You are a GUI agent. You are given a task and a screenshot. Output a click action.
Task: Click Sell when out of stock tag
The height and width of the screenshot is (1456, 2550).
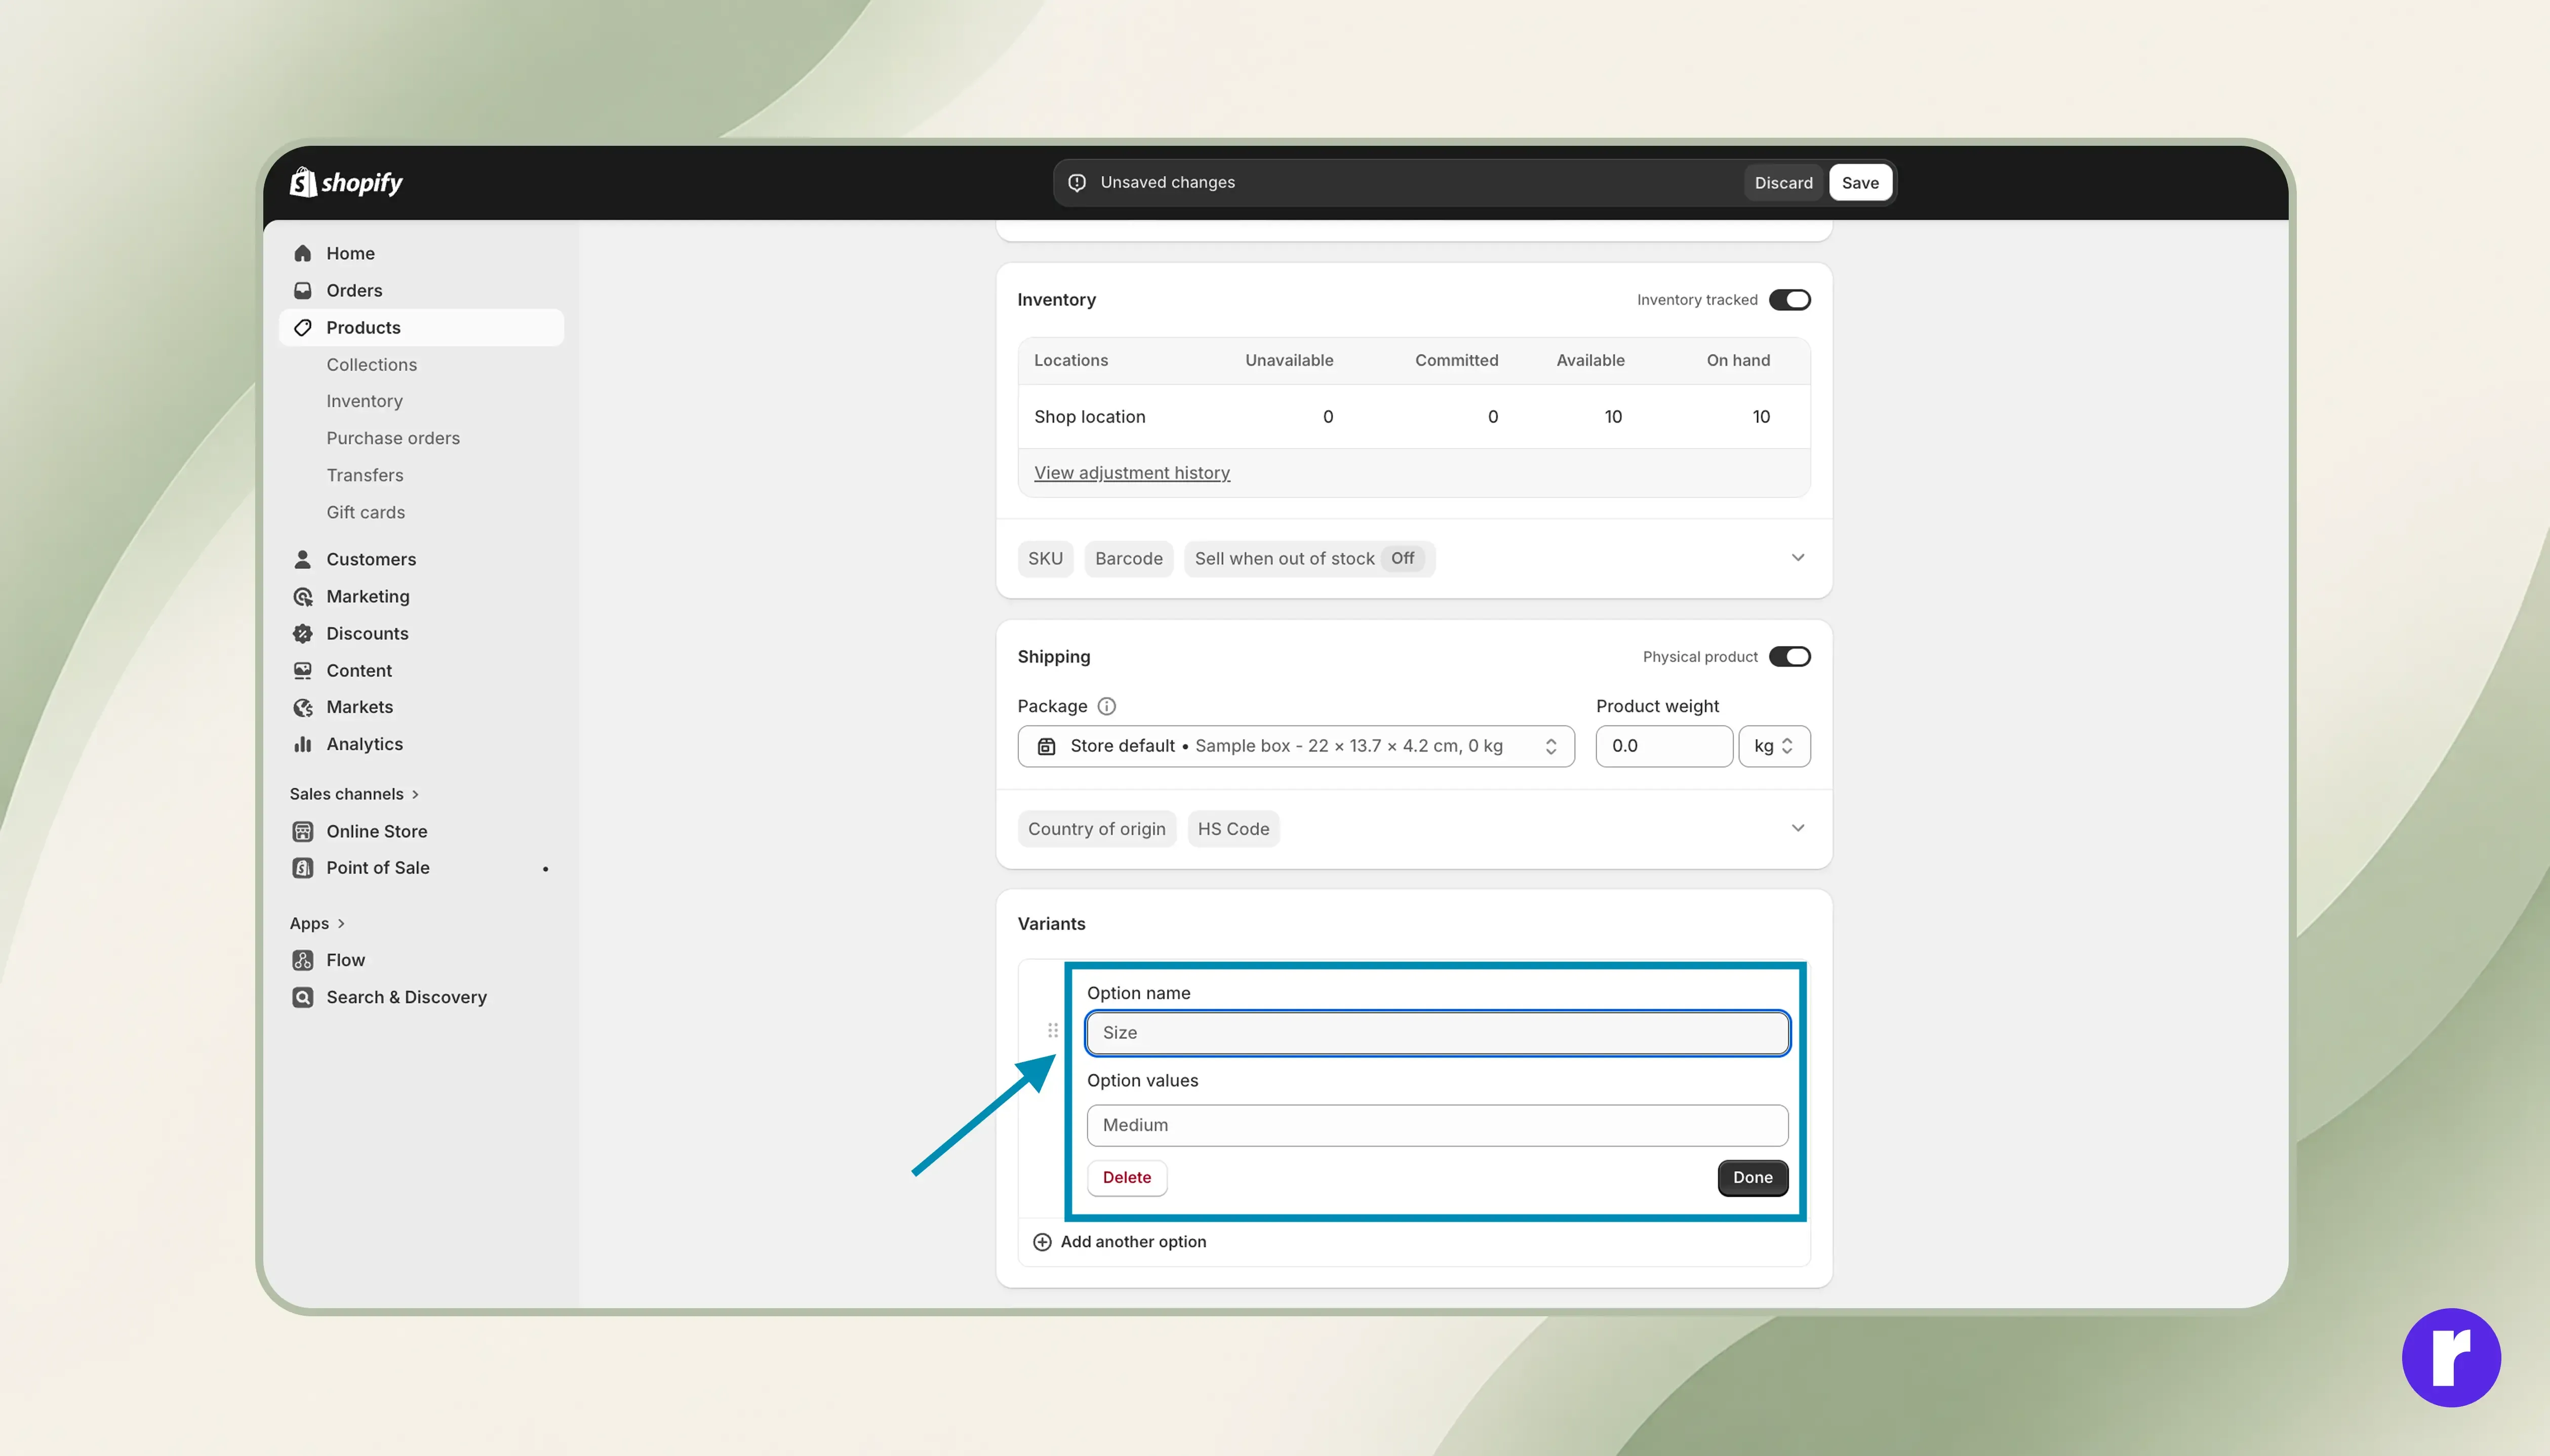pyautogui.click(x=1309, y=559)
